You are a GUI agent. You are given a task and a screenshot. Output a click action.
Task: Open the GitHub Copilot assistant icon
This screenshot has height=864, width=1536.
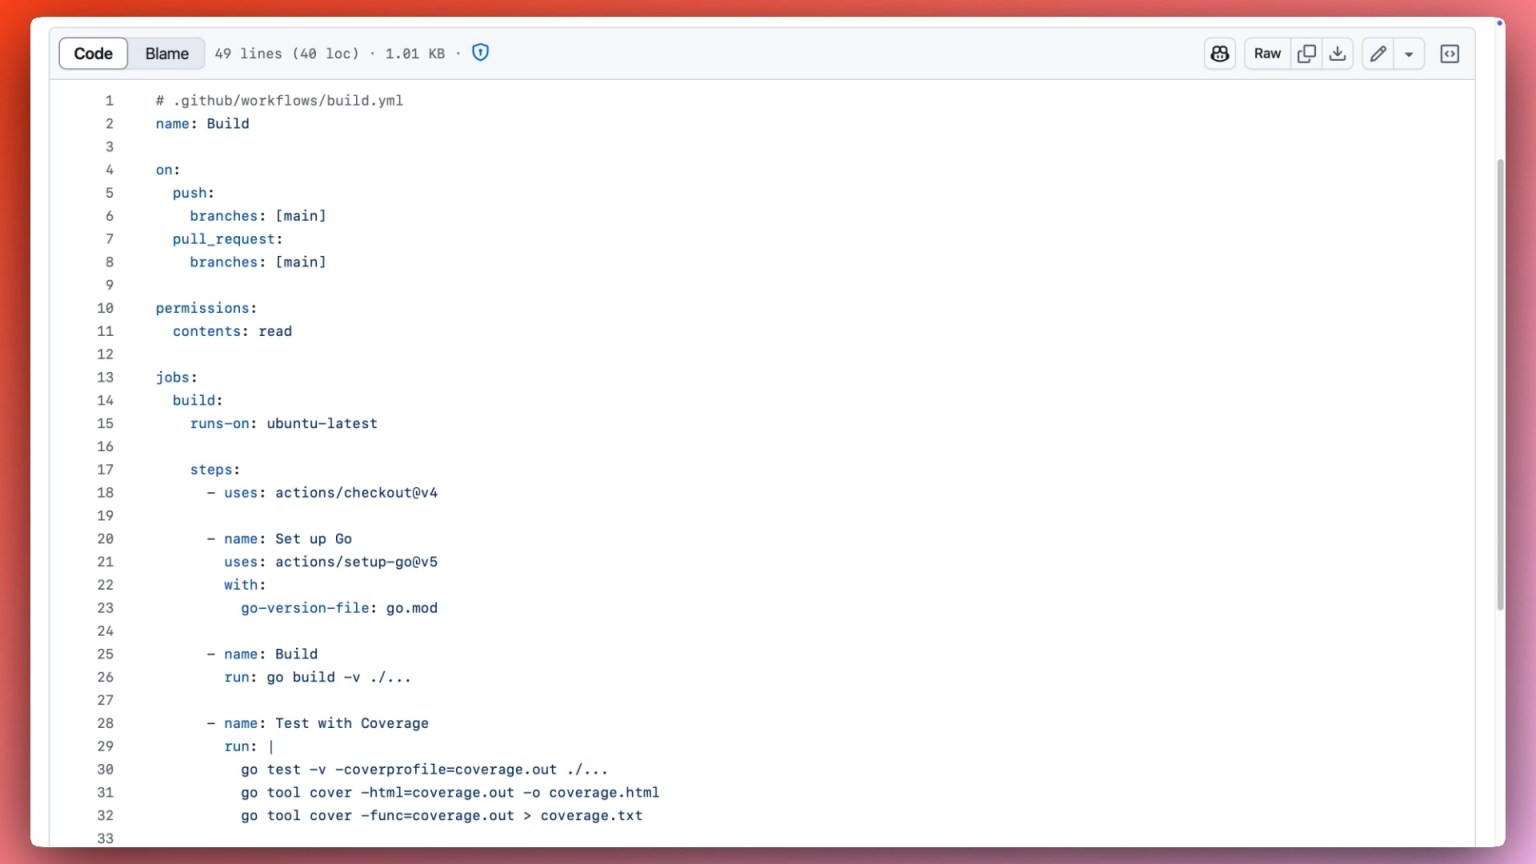[1219, 53]
